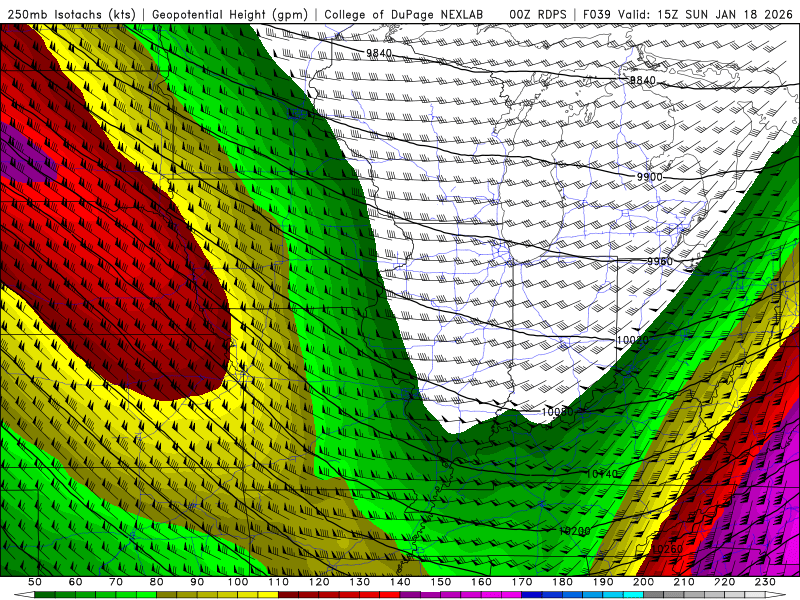The height and width of the screenshot is (600, 800).
Task: Select the dark green swatch below the 50 label
Action: pyautogui.click(x=45, y=595)
